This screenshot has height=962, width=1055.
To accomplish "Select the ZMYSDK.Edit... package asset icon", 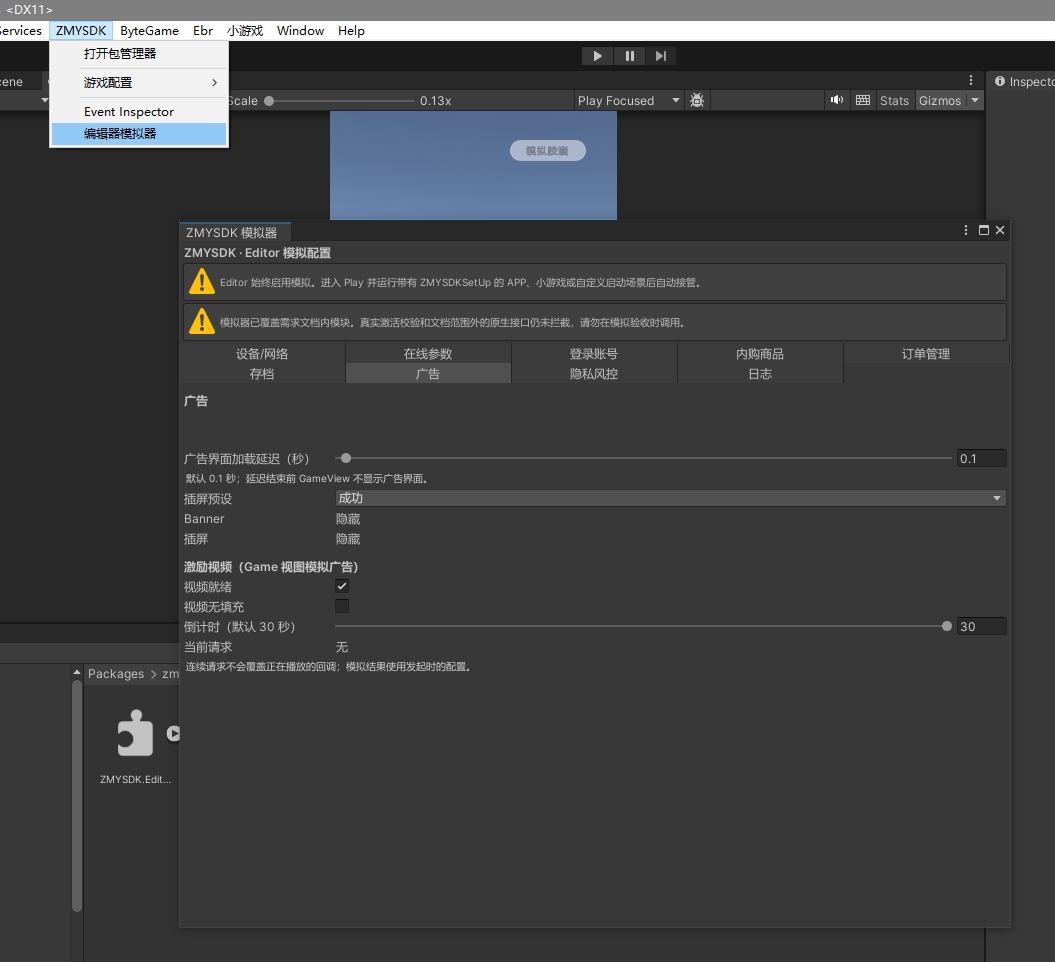I will click(135, 733).
